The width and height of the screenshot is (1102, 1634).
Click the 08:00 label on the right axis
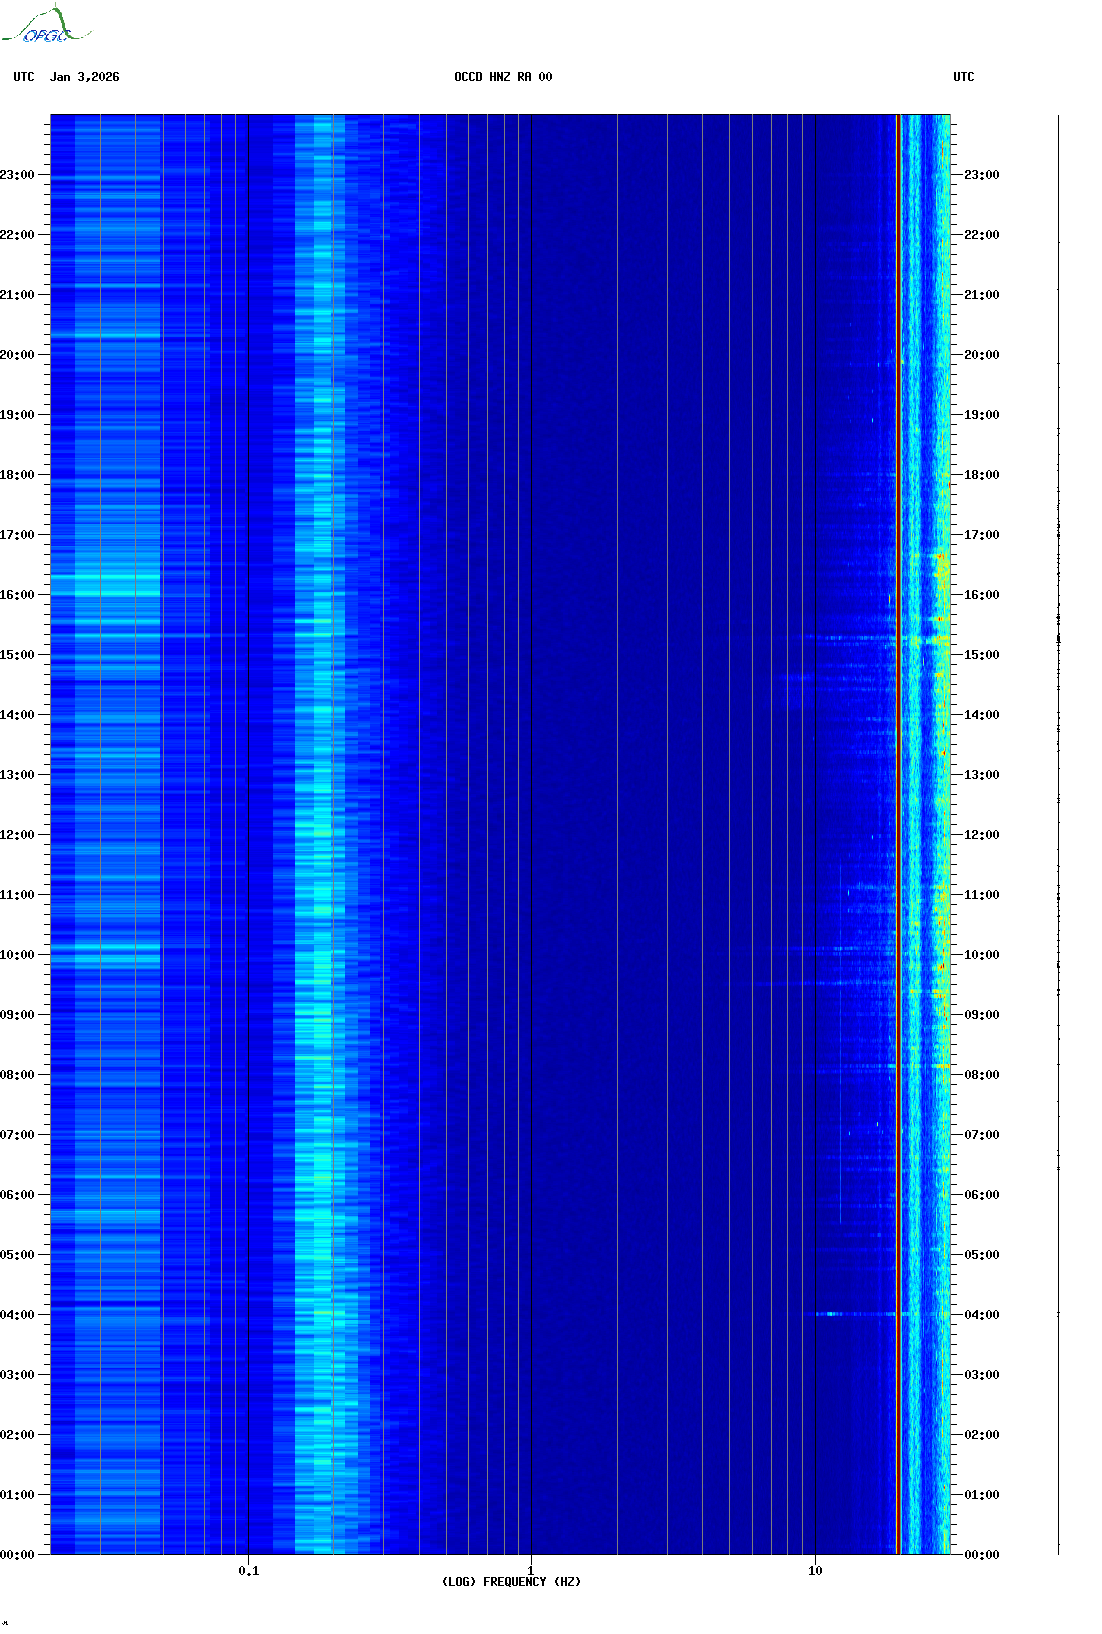(x=982, y=1075)
